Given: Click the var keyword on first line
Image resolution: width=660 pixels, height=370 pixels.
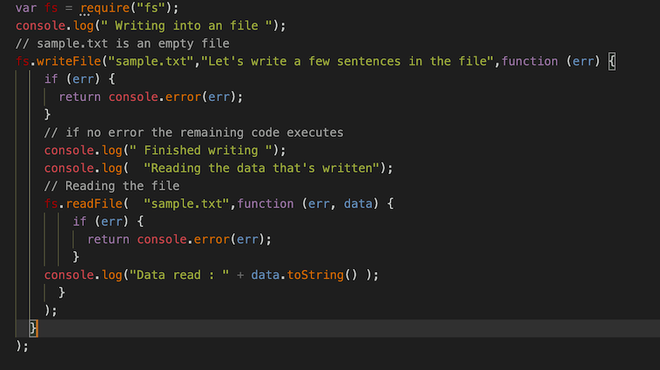Looking at the screenshot, I should pyautogui.click(x=26, y=8).
